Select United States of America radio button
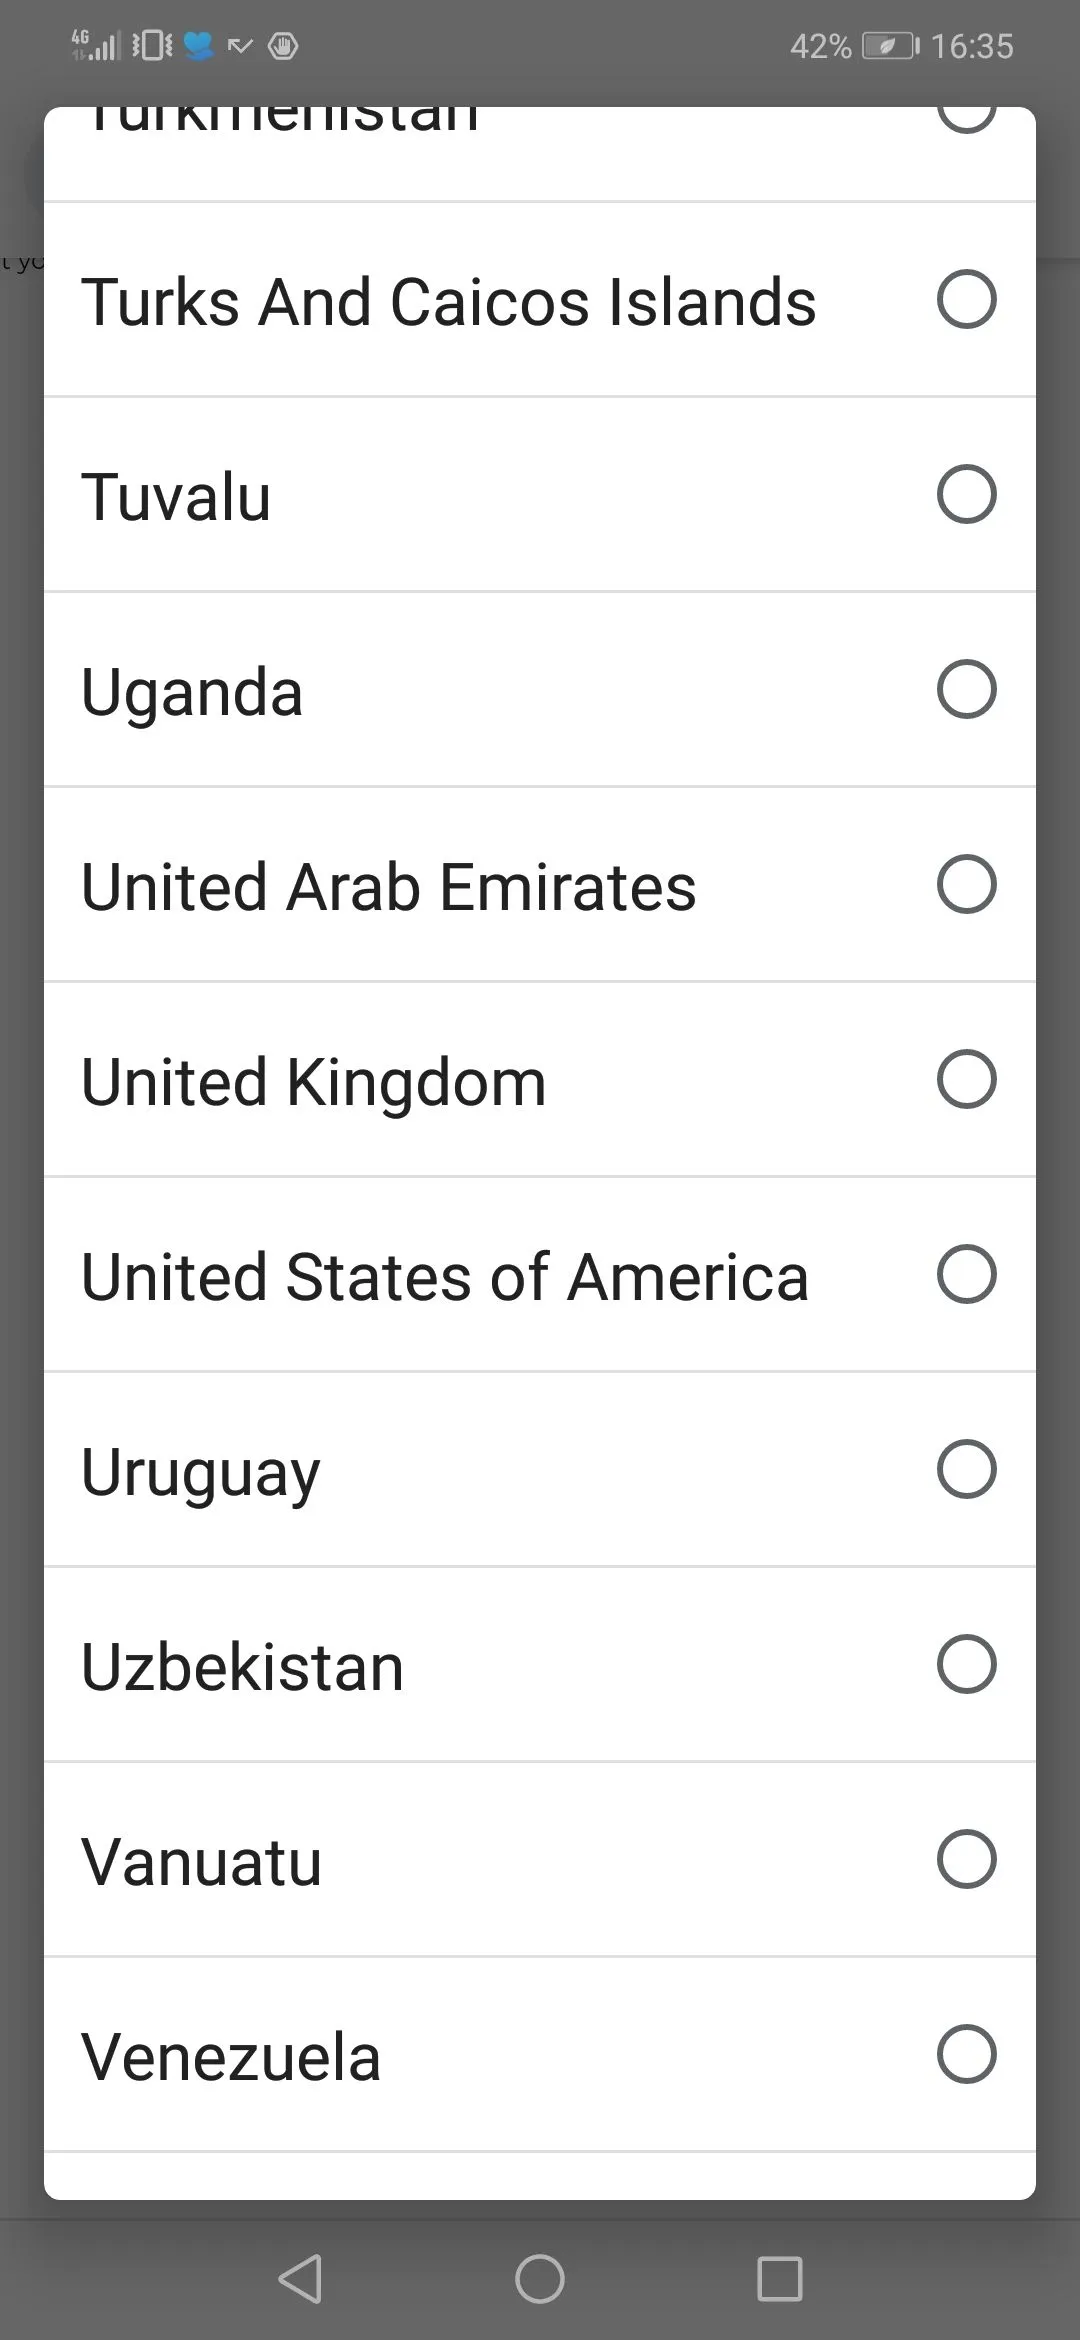Screen dimensions: 1080x2340 click(966, 1274)
